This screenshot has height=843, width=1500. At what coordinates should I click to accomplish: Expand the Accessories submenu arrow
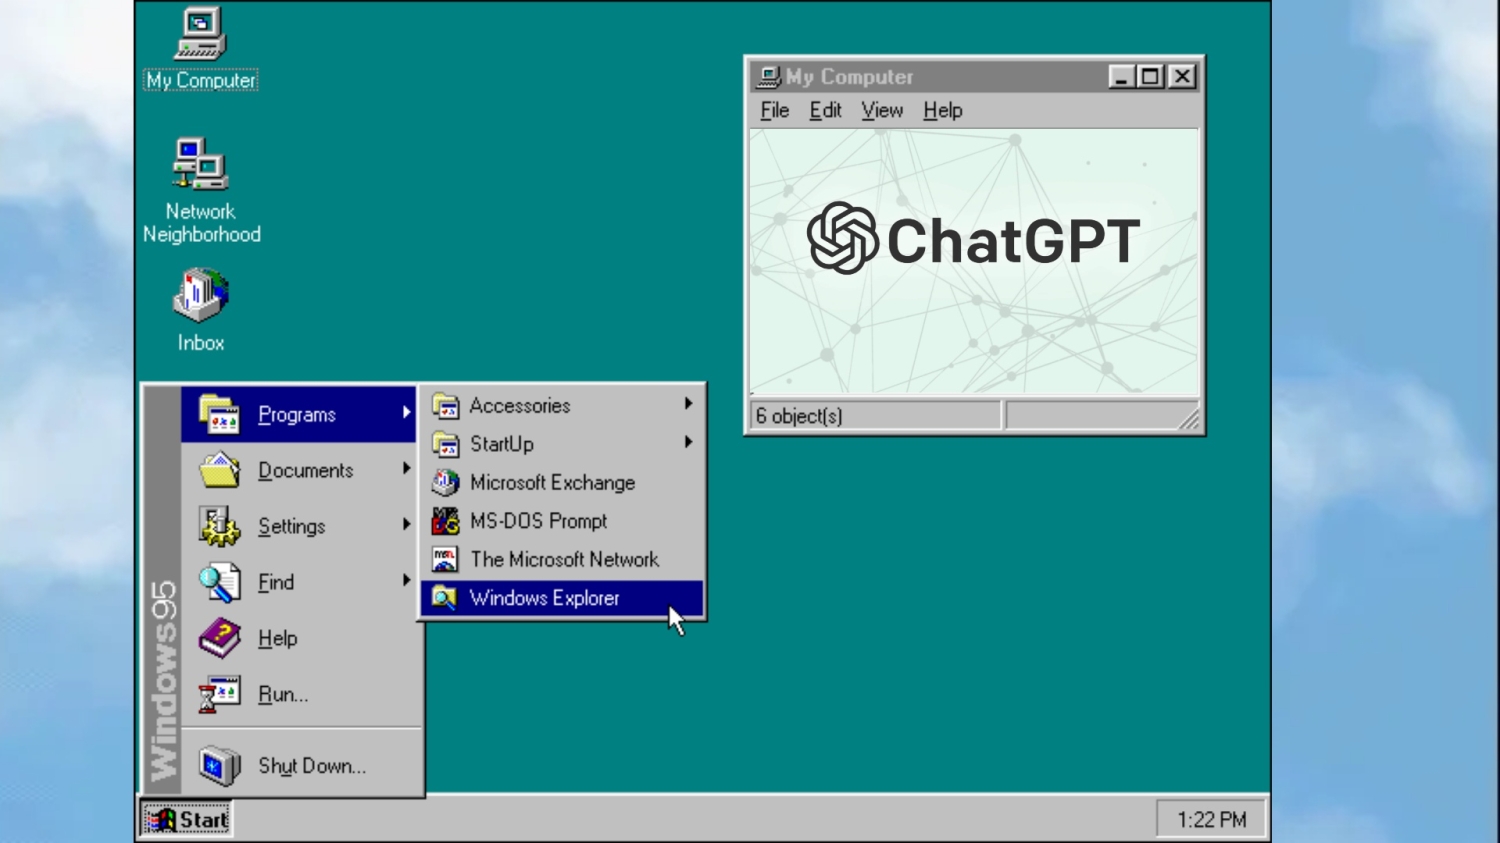point(688,403)
